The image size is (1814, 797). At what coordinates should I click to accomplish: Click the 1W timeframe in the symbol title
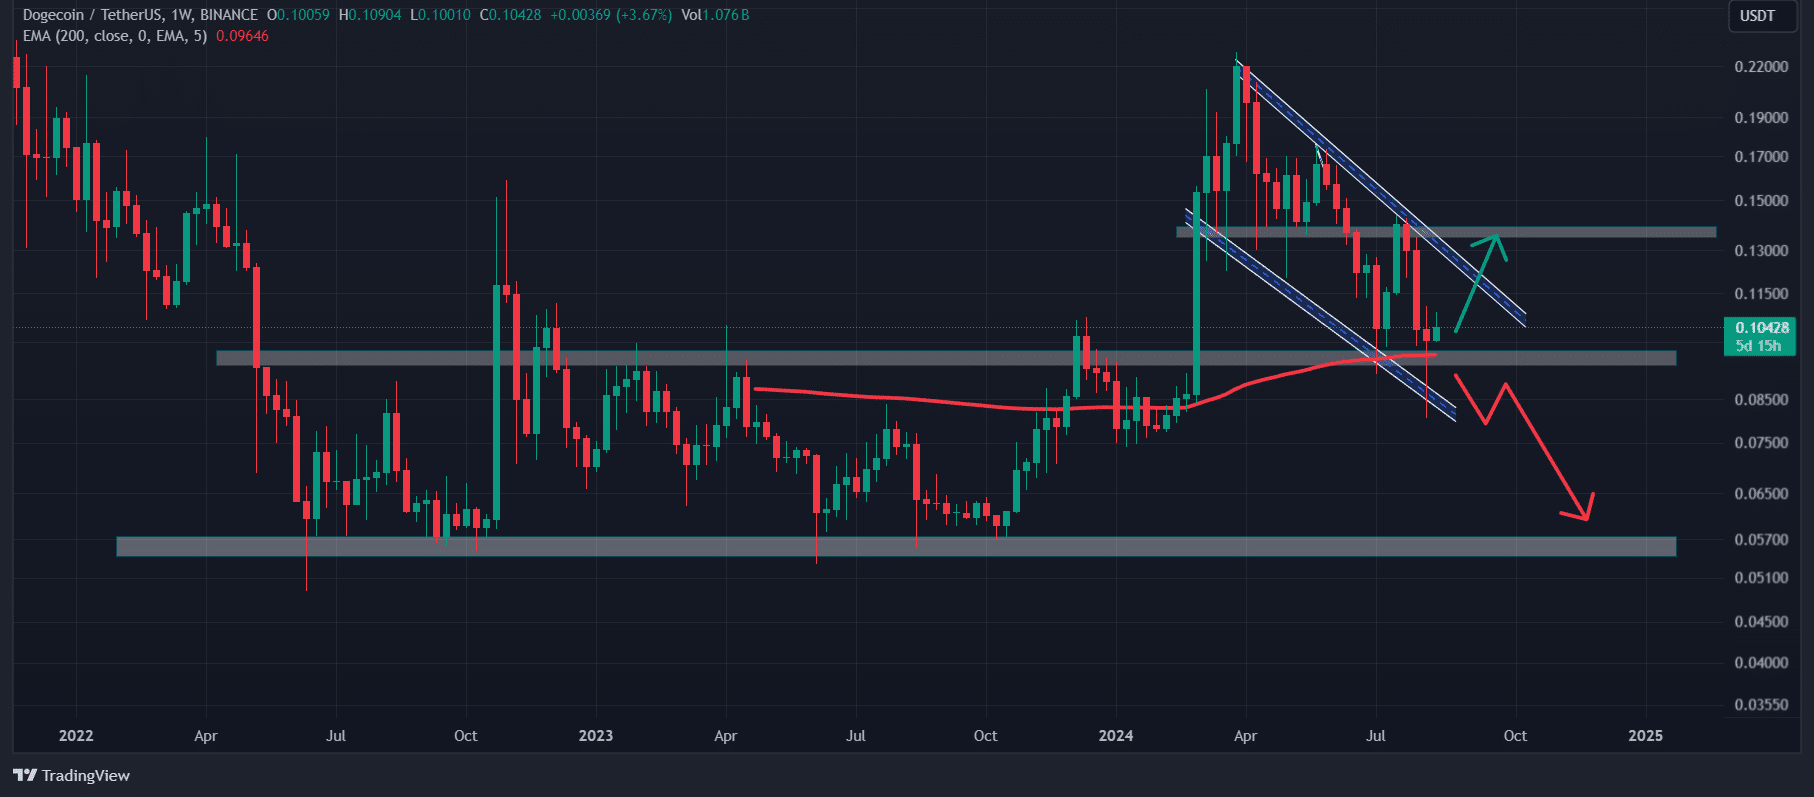click(x=180, y=15)
